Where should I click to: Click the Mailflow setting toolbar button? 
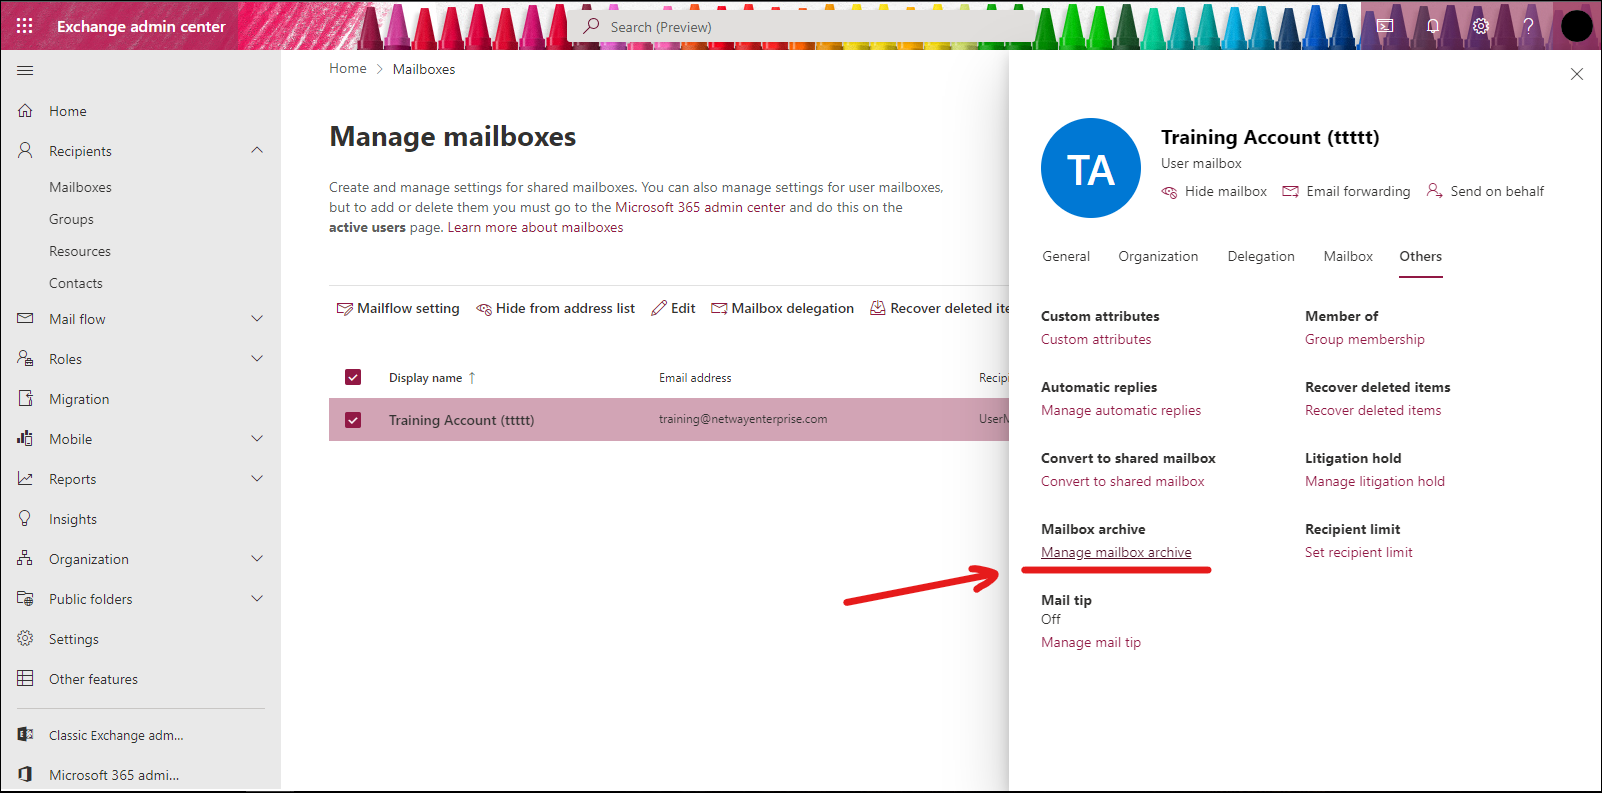tap(398, 308)
